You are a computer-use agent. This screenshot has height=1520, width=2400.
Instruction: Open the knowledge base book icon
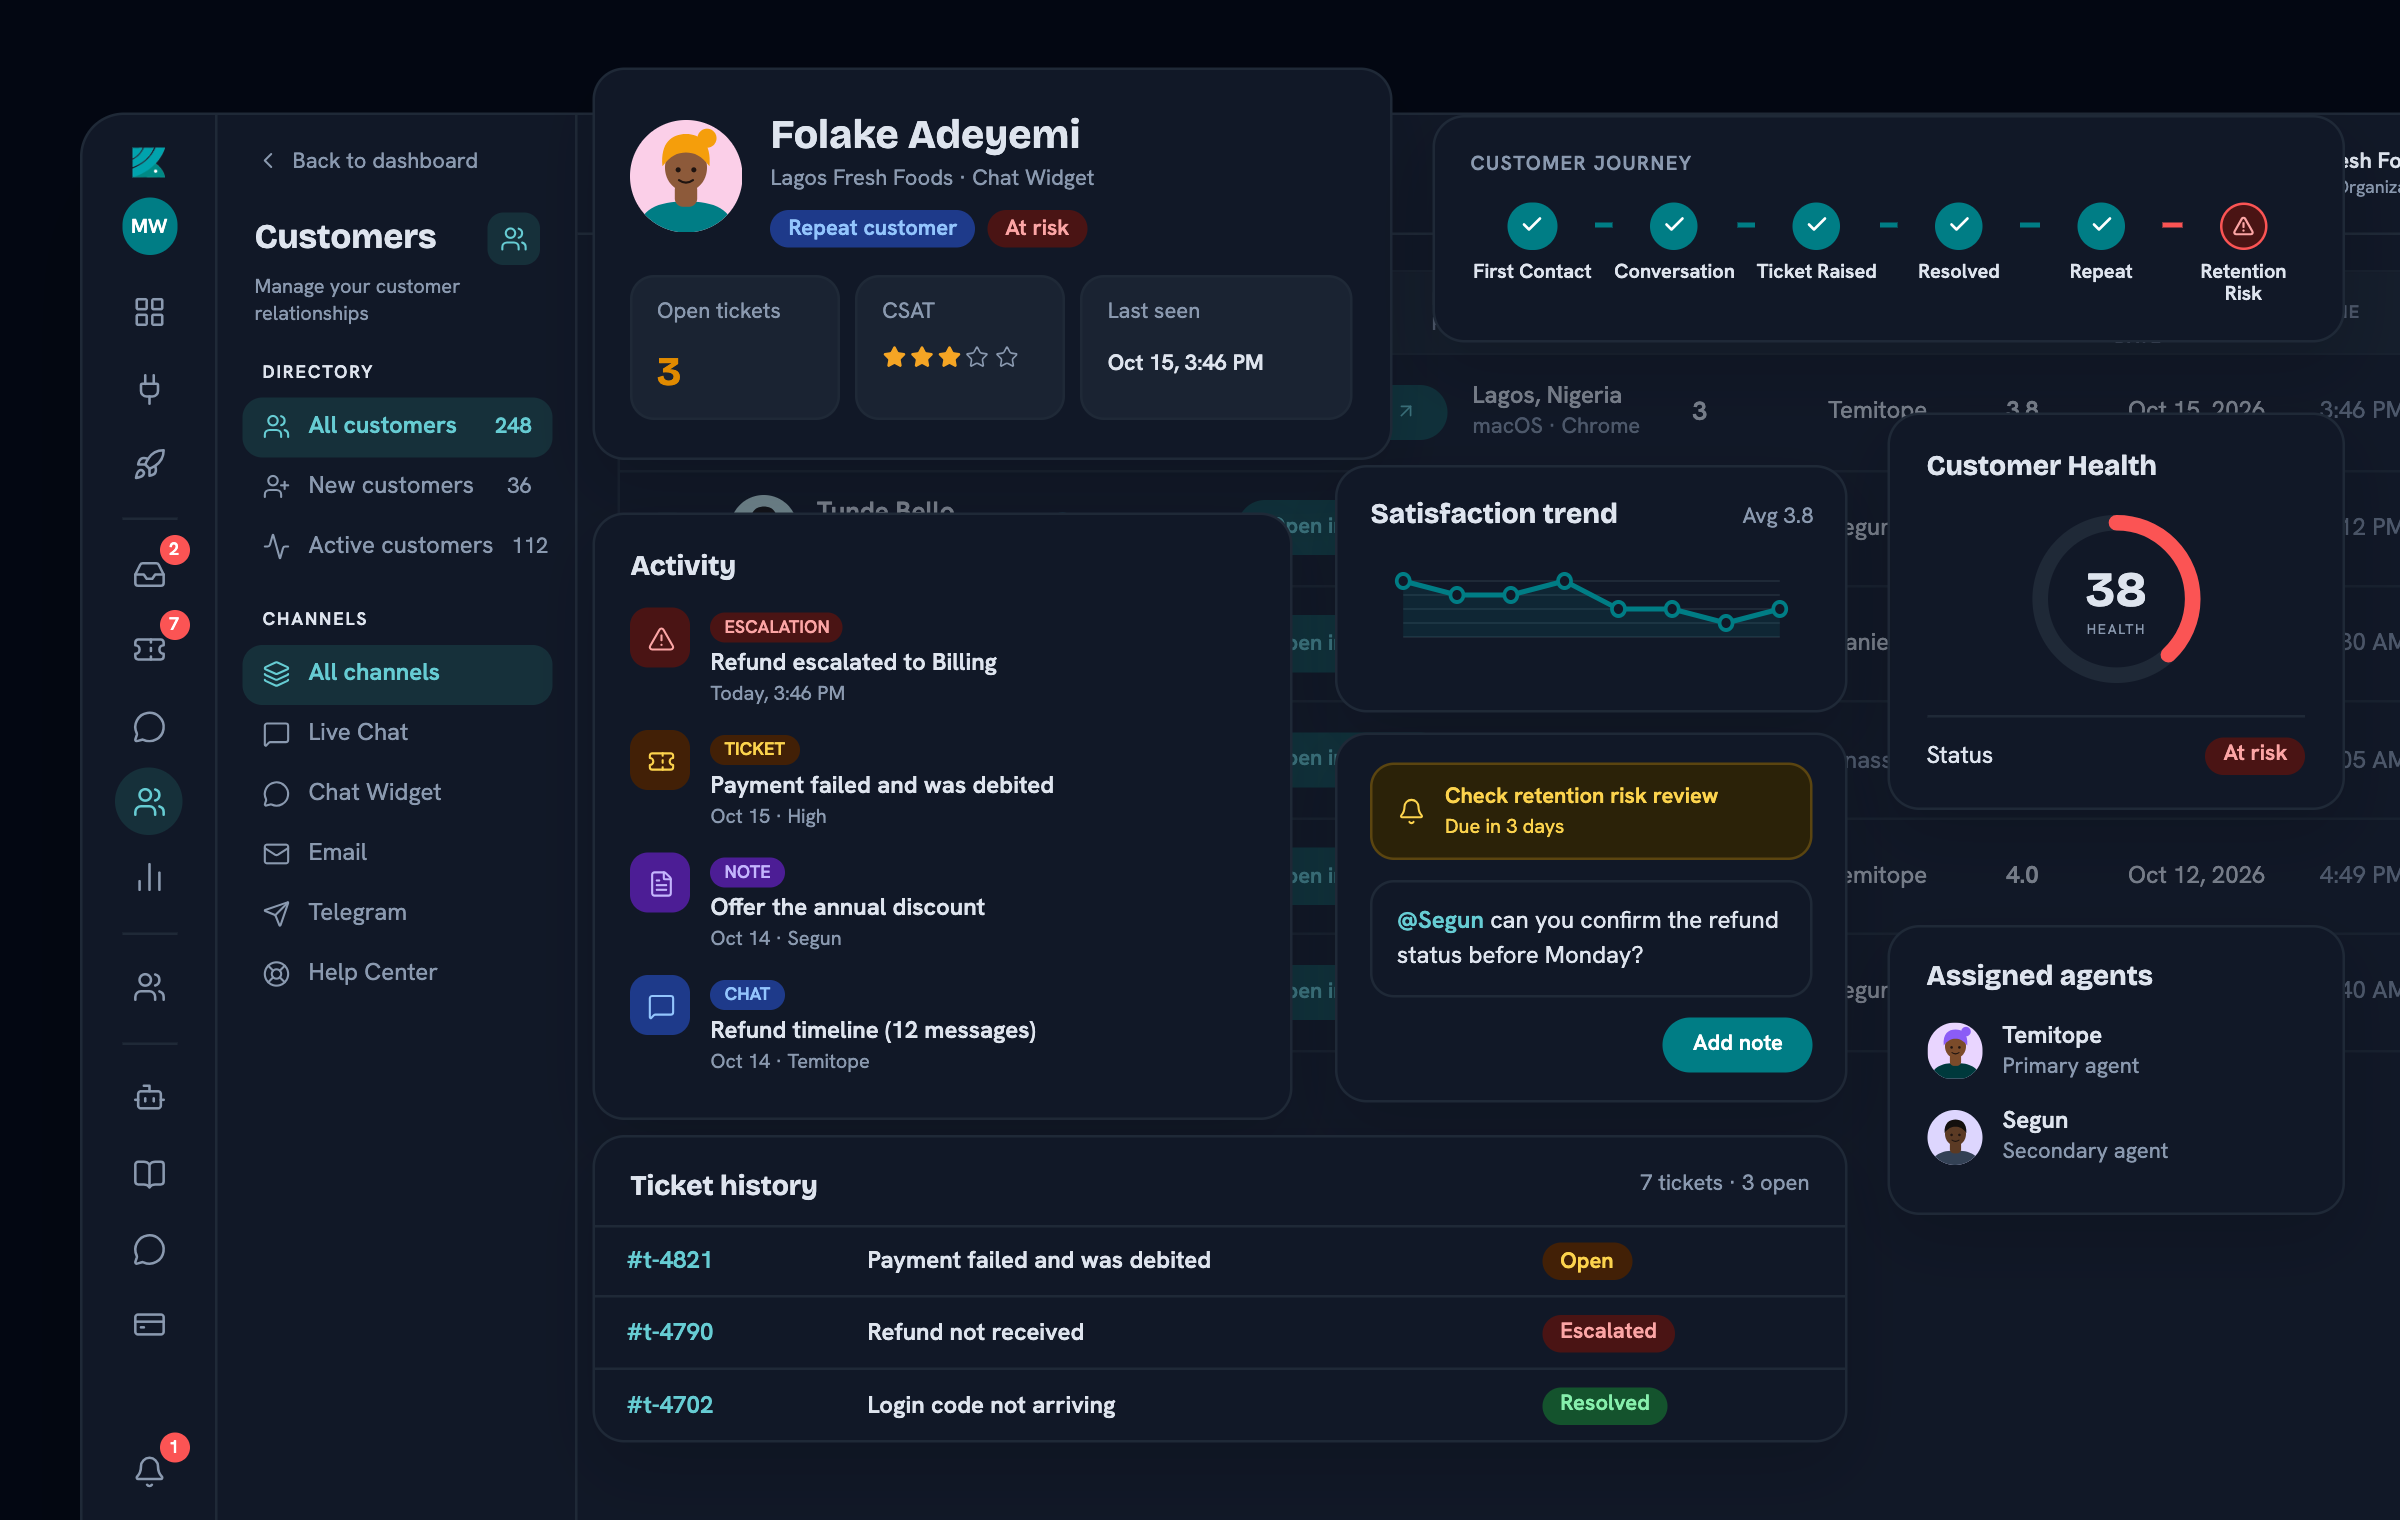click(x=149, y=1173)
